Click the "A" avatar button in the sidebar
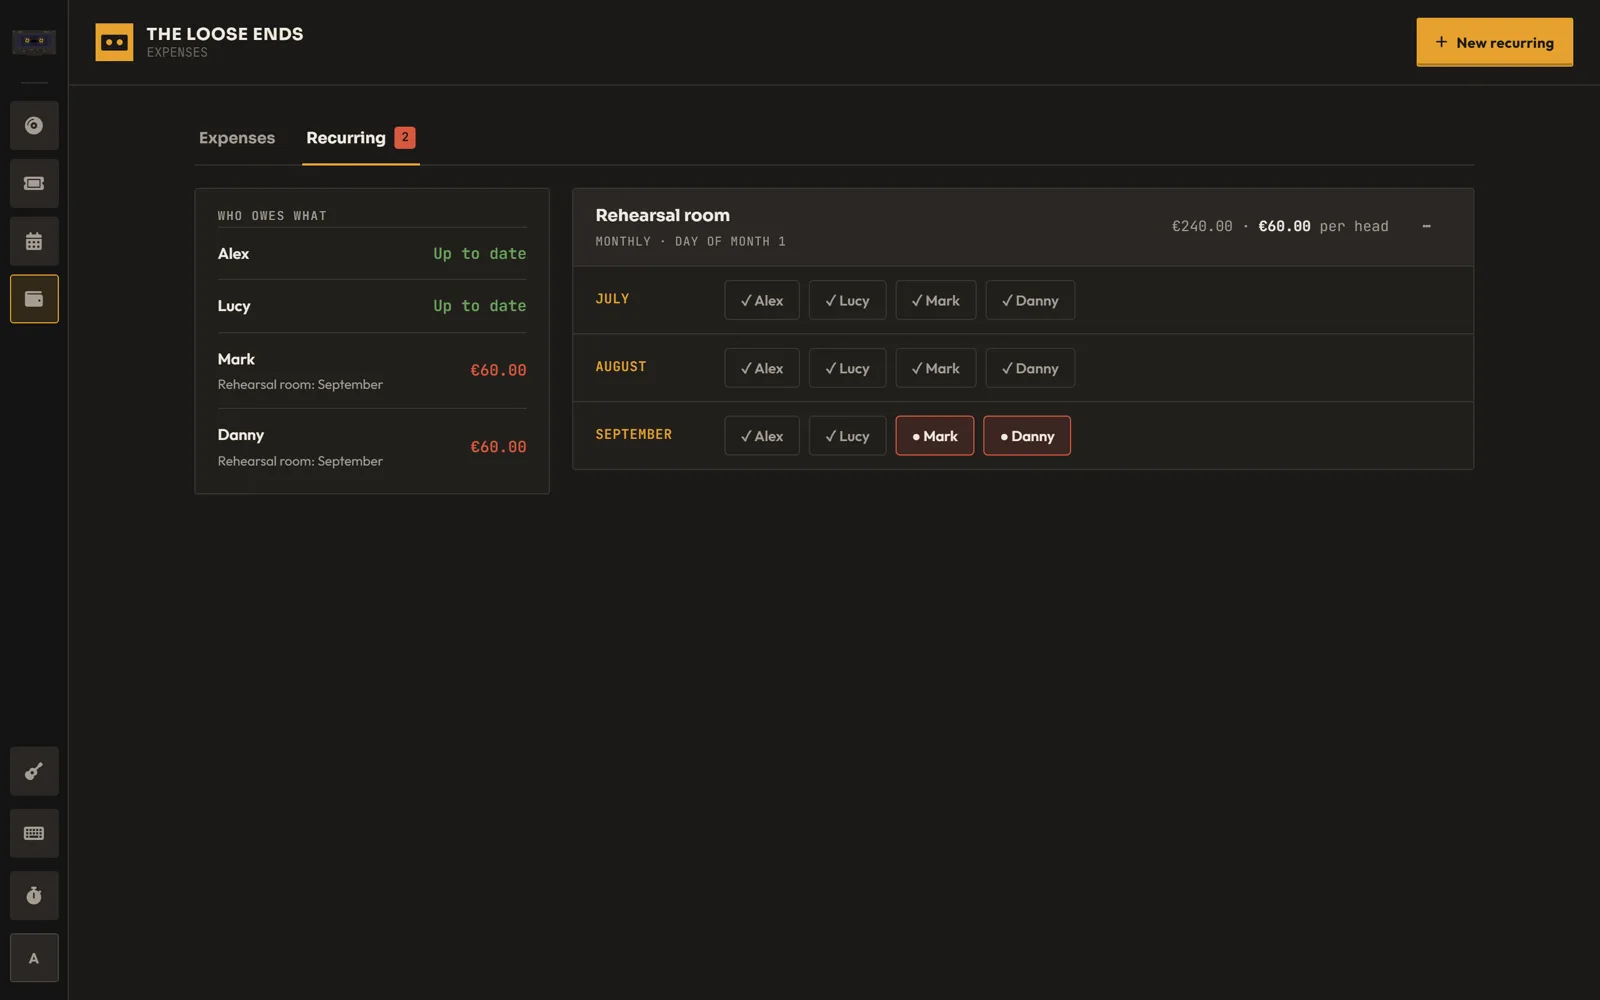This screenshot has width=1600, height=1000. tap(34, 958)
